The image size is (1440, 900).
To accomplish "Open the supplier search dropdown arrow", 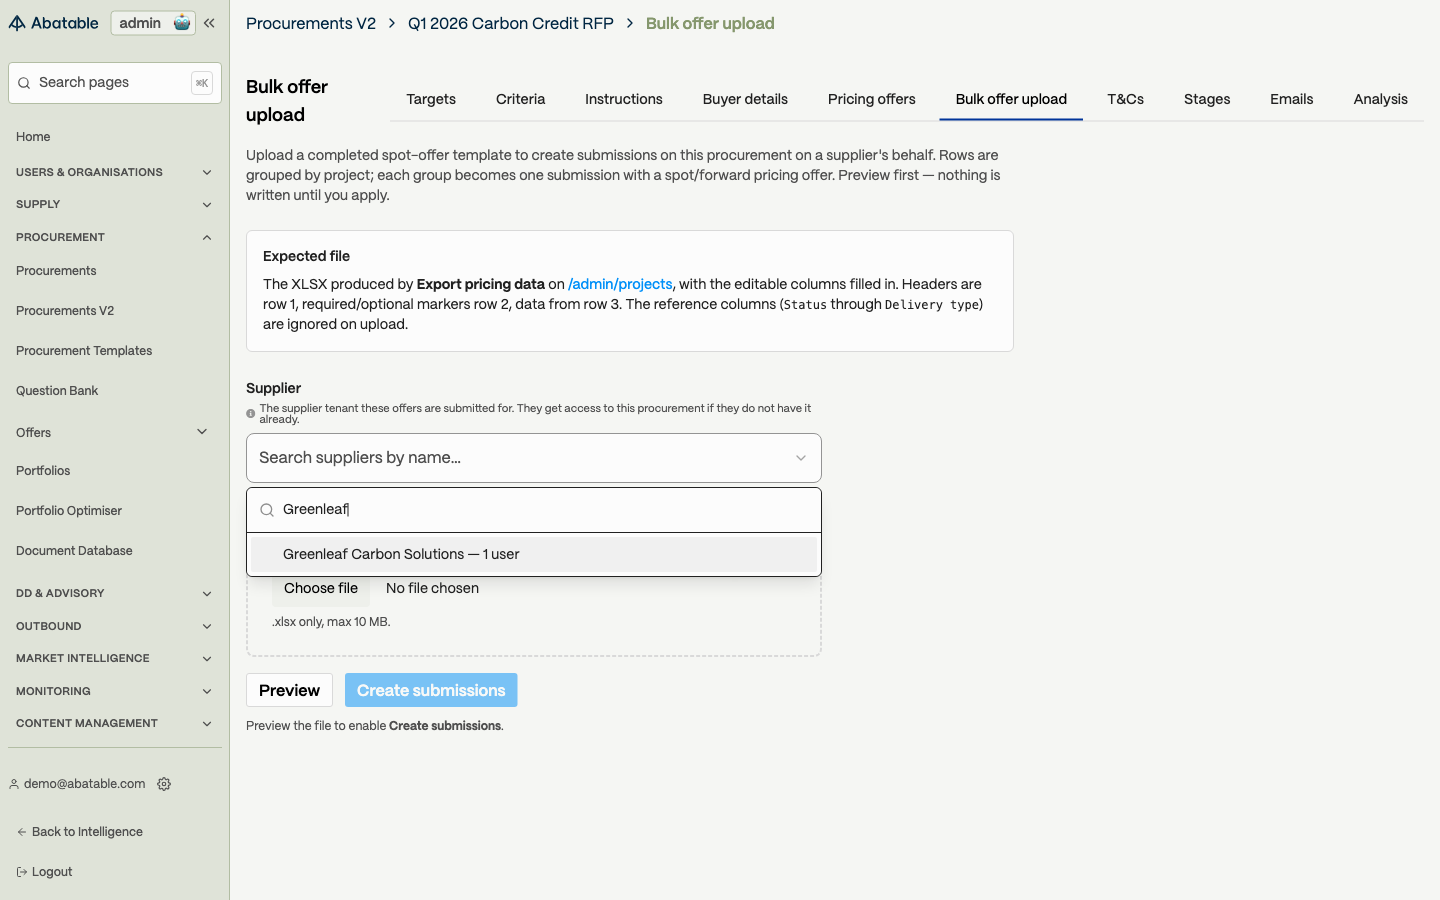I will pyautogui.click(x=801, y=458).
